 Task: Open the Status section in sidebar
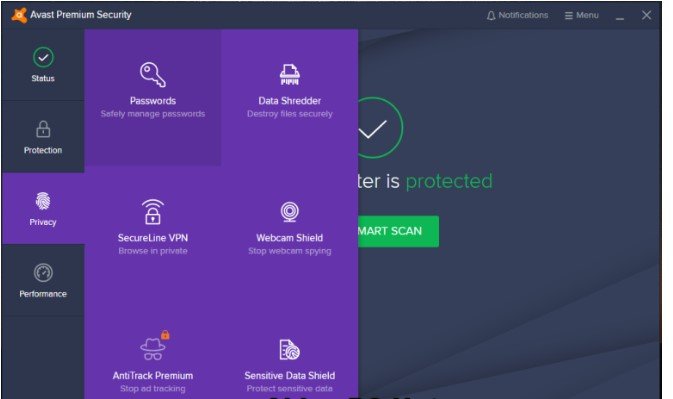tap(43, 65)
